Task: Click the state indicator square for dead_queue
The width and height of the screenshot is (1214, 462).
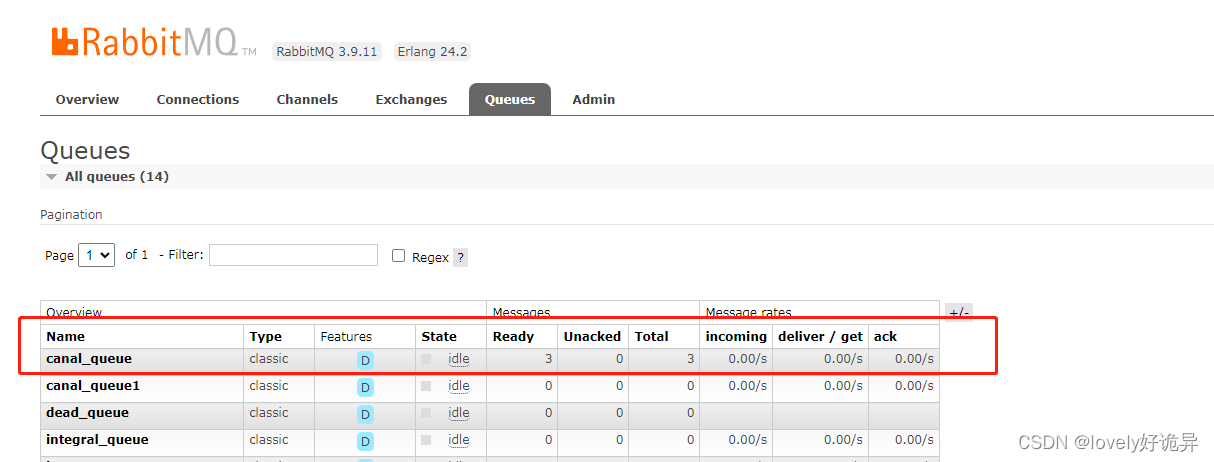Action: 427,412
